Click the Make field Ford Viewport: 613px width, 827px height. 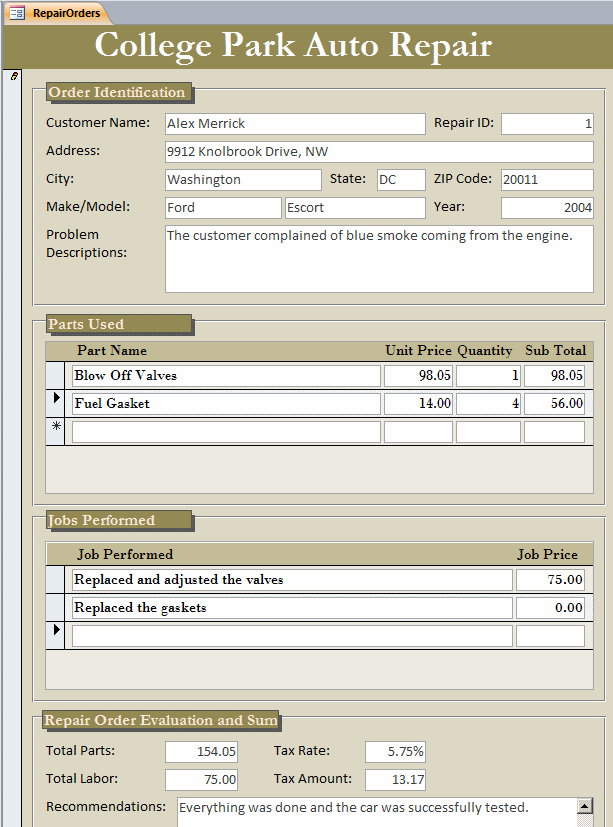pos(223,208)
